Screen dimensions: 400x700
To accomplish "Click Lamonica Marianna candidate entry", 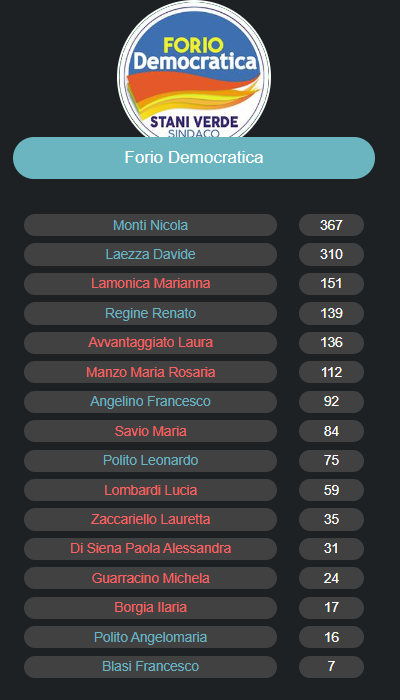I will pos(150,284).
